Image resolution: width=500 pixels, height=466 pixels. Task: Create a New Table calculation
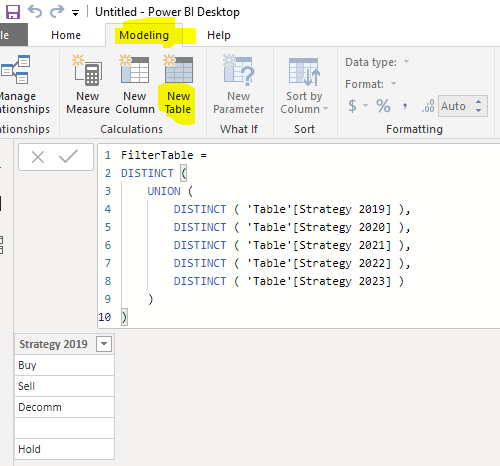point(178,84)
